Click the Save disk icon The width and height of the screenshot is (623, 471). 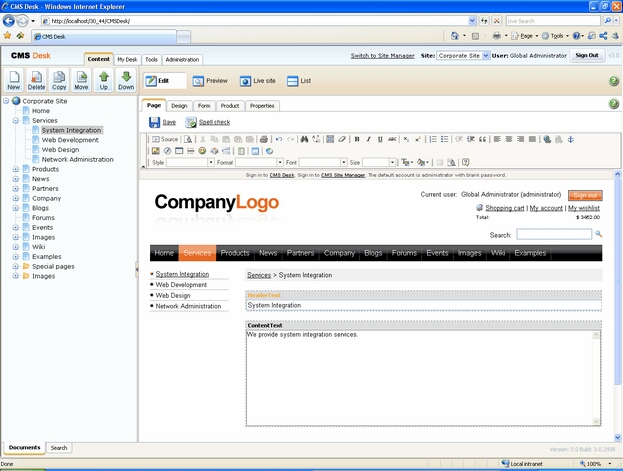(162, 122)
